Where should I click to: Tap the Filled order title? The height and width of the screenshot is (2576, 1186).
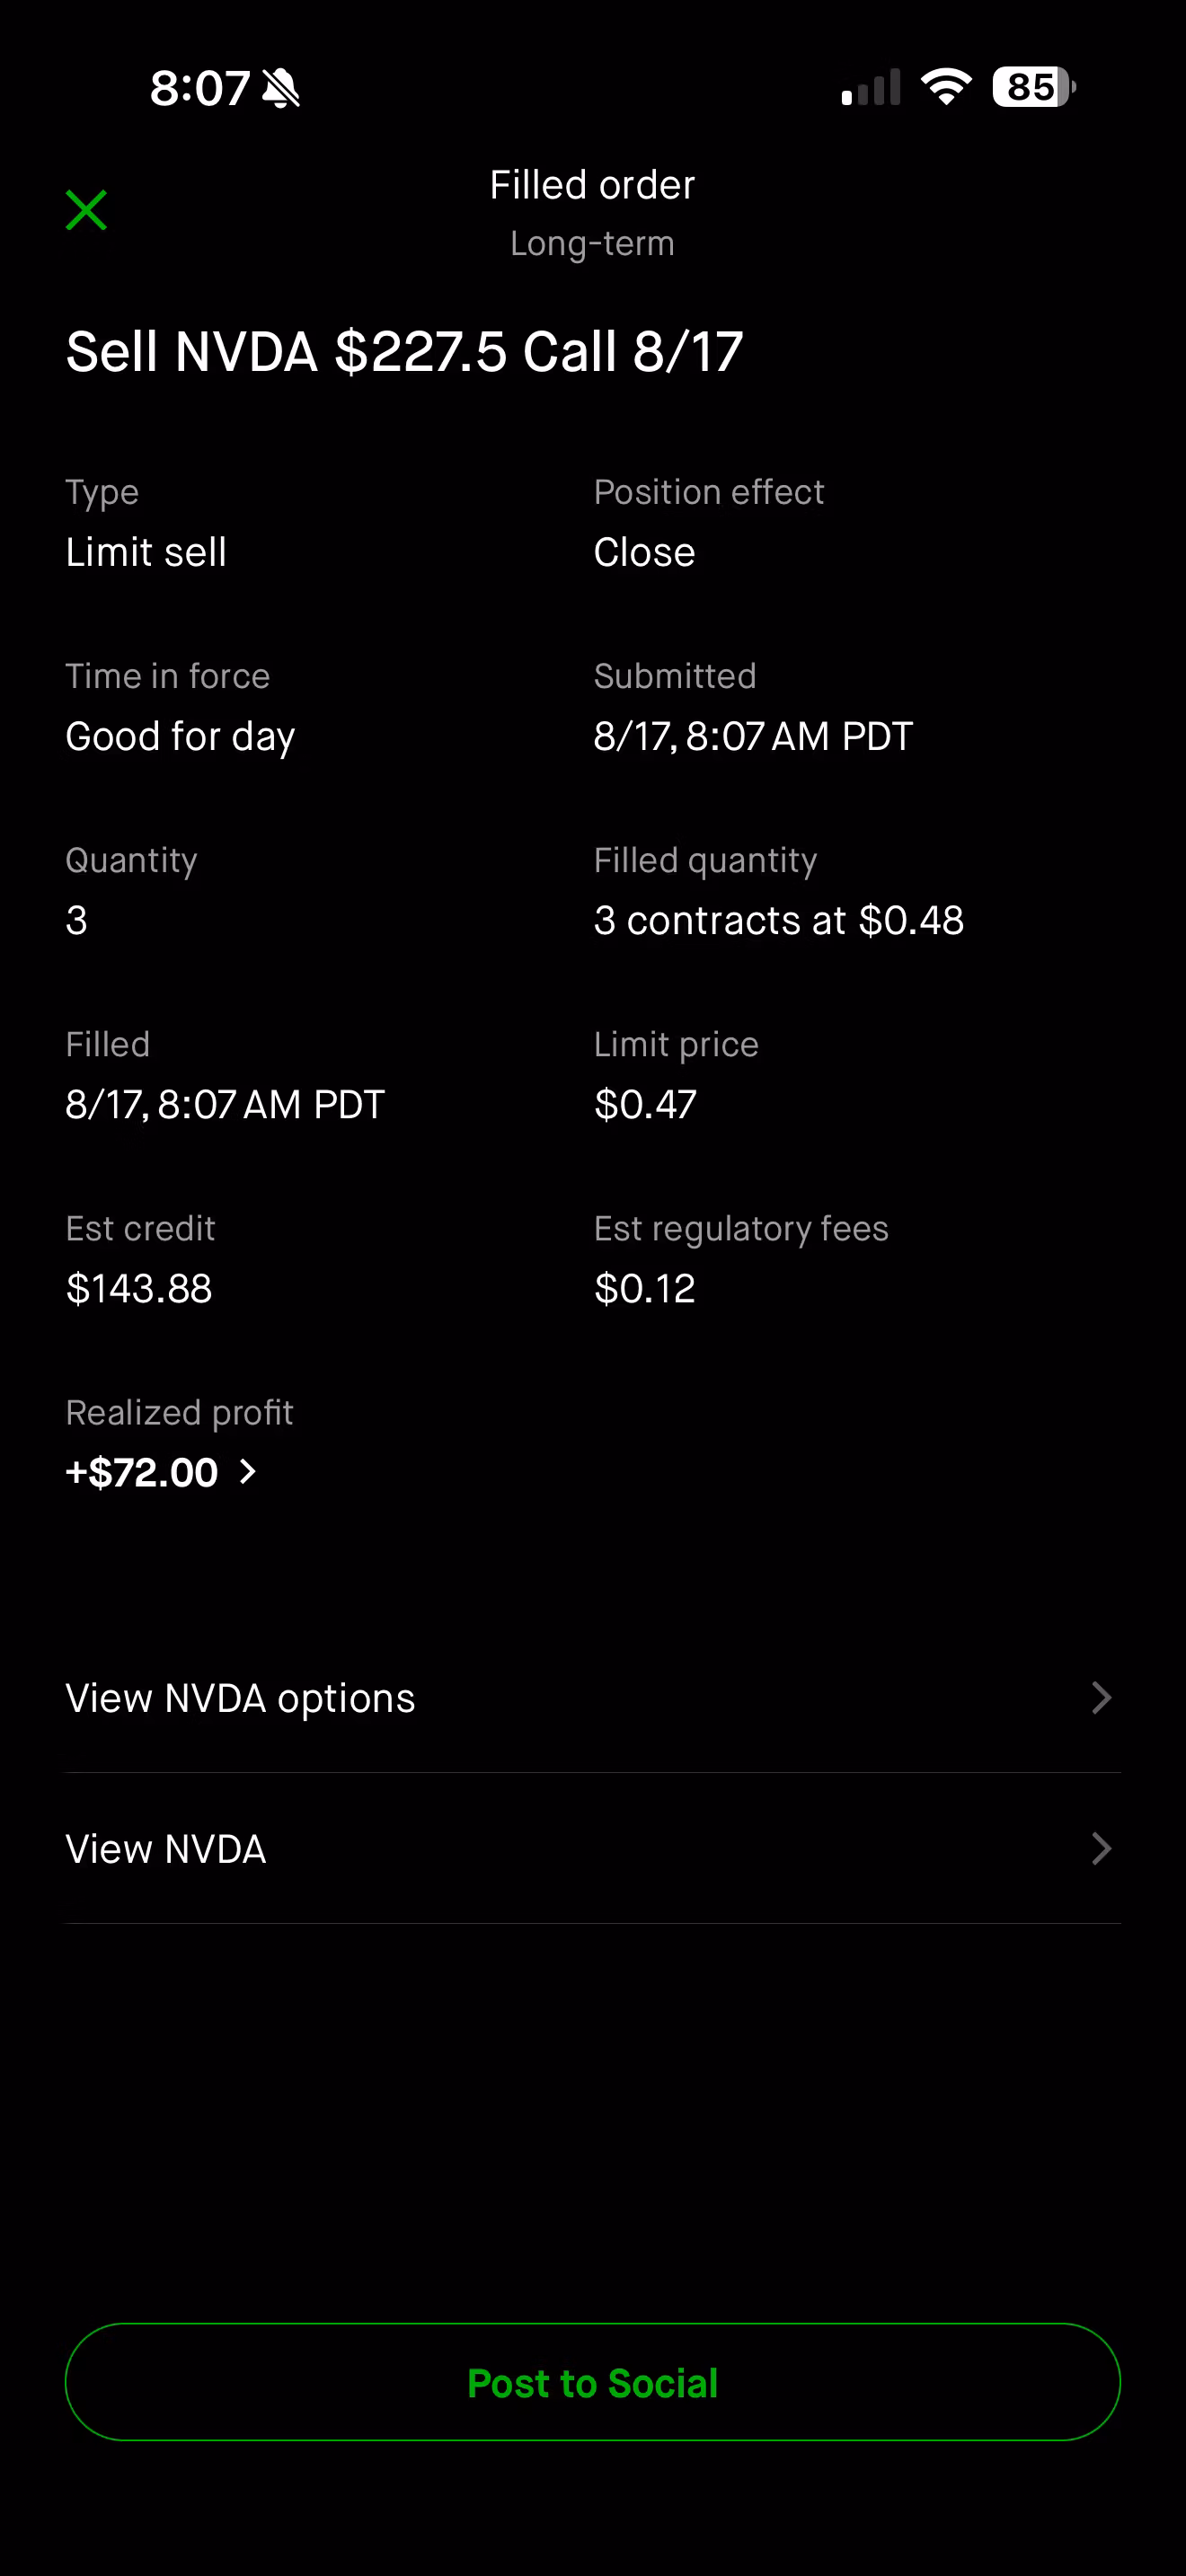[x=592, y=185]
